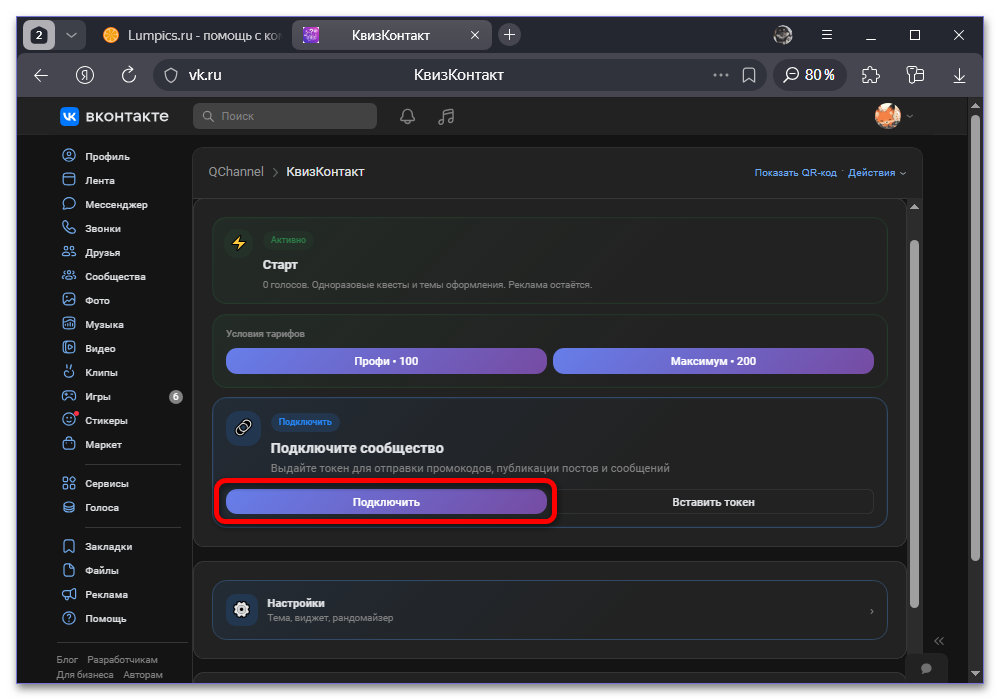Select the КвизКонтакт browser tab
Image resolution: width=1000 pixels, height=700 pixels.
391,35
